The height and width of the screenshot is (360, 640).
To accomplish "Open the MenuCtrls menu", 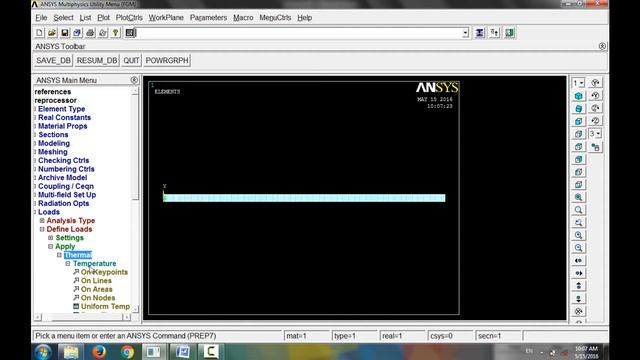I will (x=275, y=18).
